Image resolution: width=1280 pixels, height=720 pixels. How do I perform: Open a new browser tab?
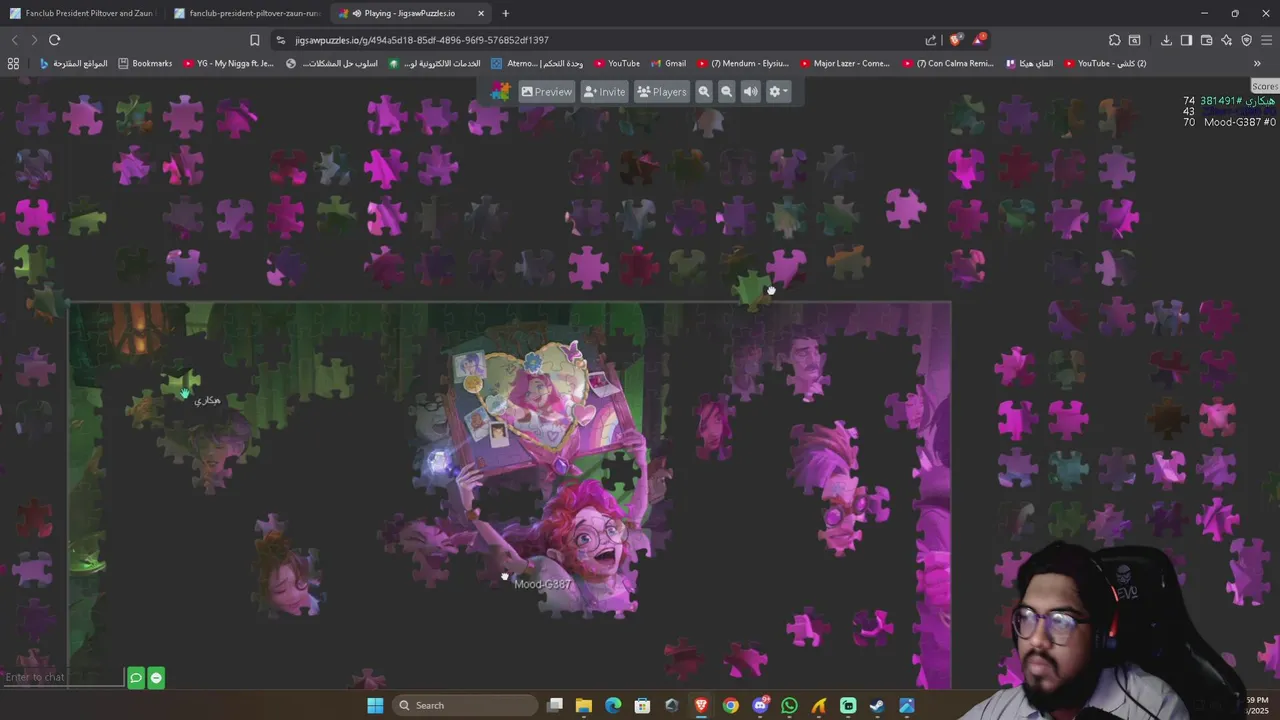coord(505,13)
